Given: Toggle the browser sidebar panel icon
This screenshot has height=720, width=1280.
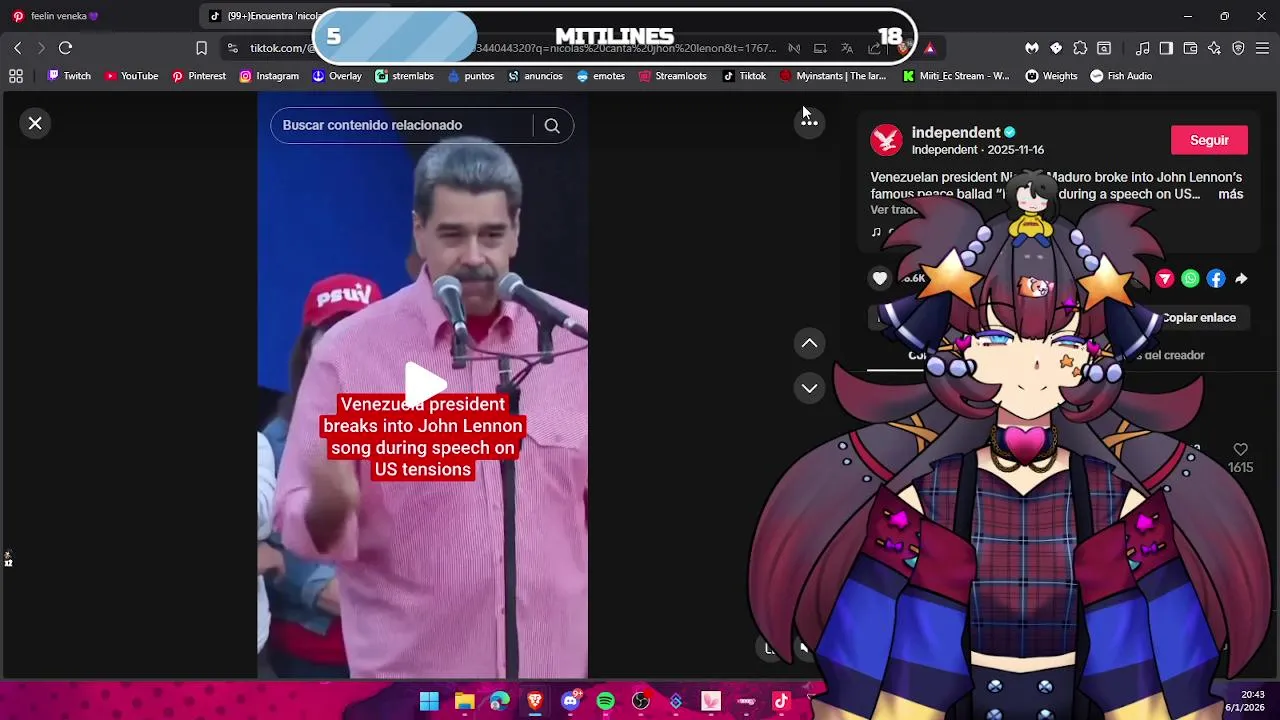Looking at the screenshot, I should 1166,48.
